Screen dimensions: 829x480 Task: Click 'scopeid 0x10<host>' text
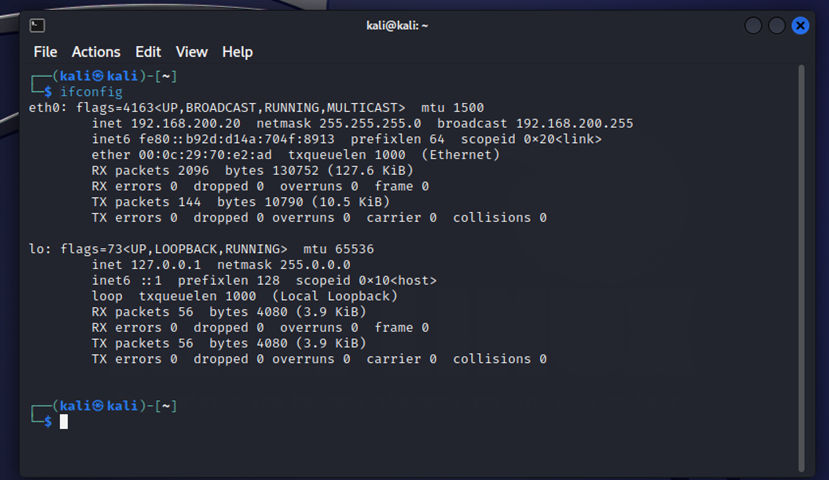(366, 280)
